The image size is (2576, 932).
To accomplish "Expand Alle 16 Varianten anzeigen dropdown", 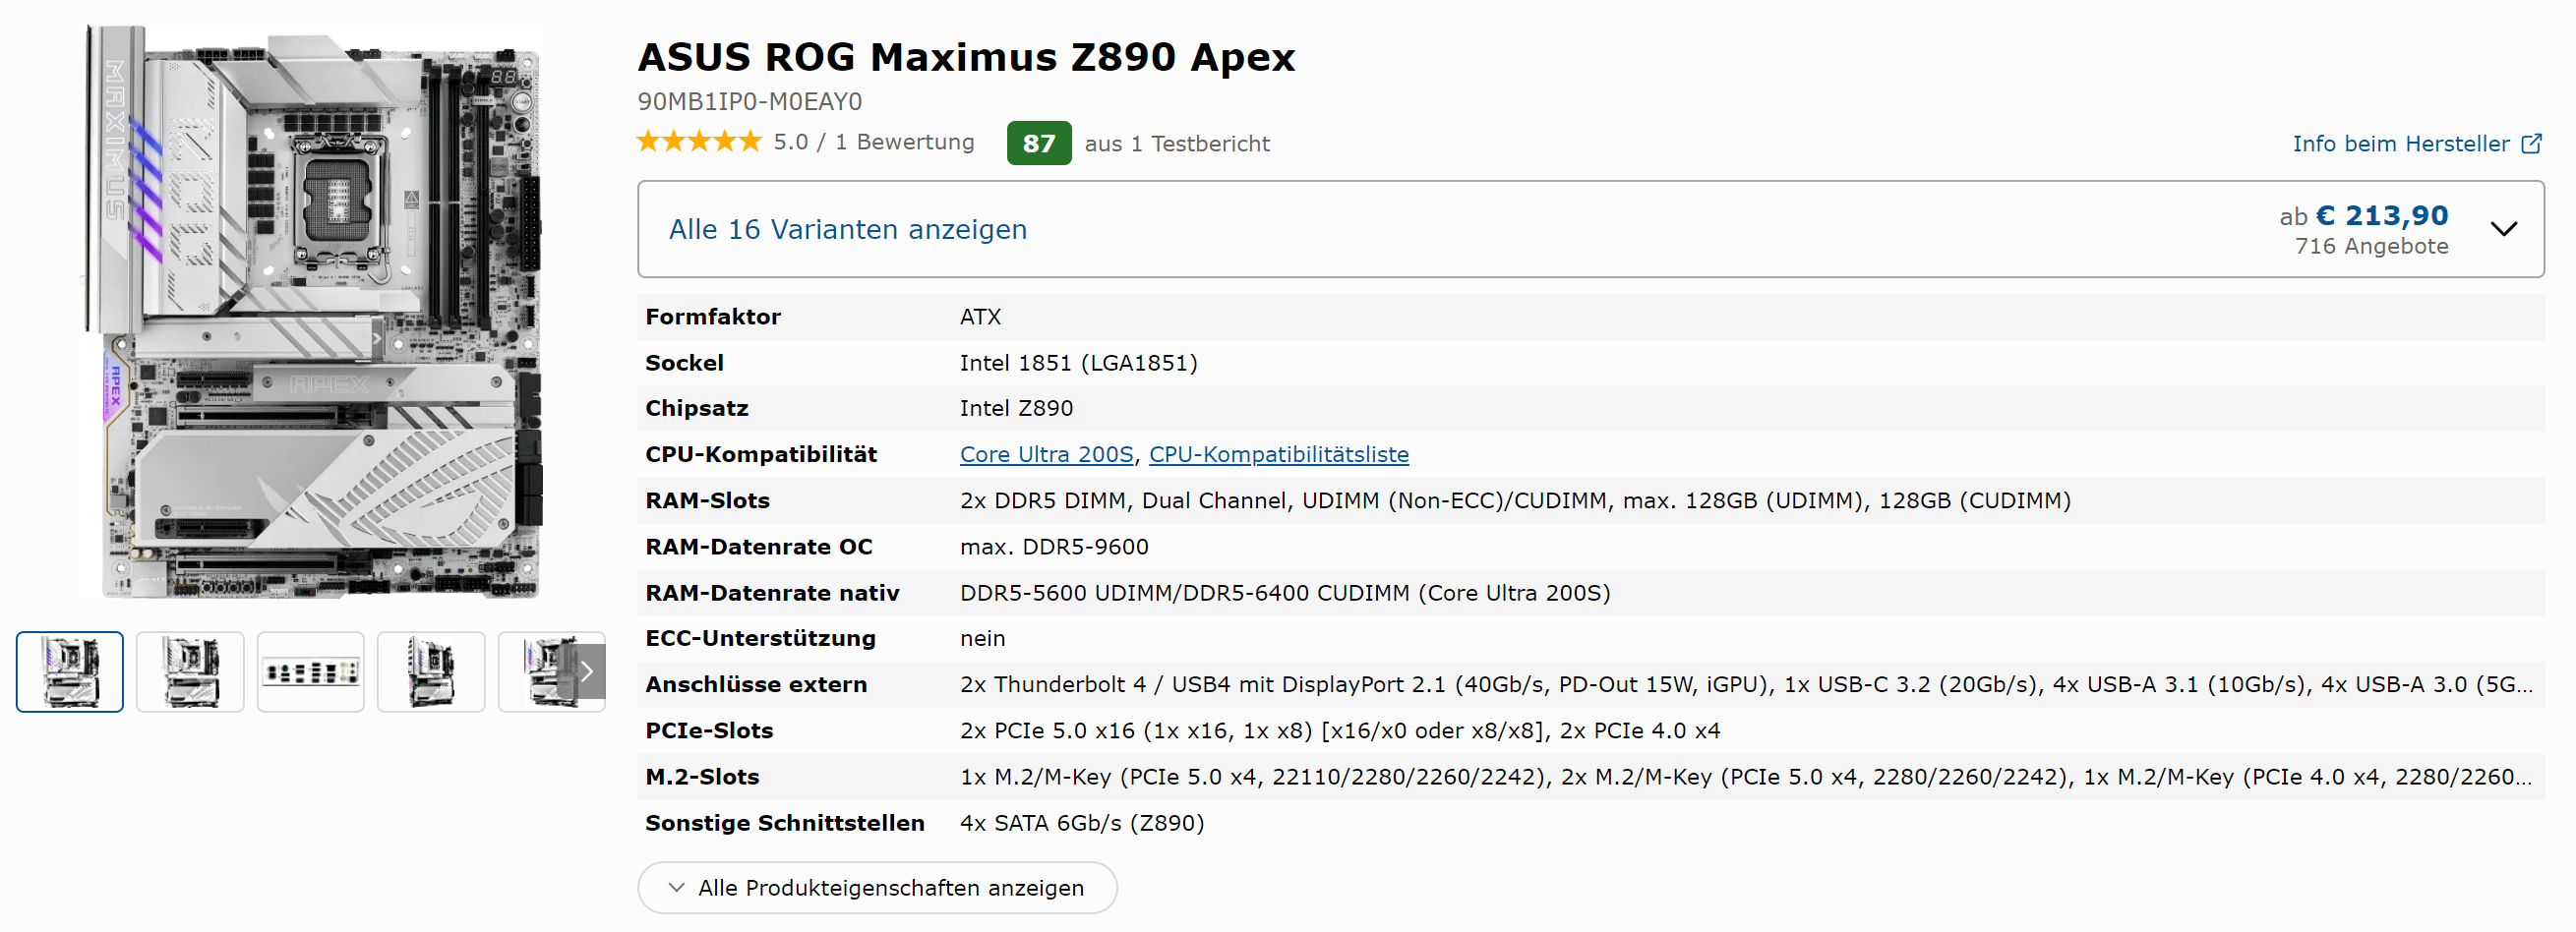I will (1590, 229).
